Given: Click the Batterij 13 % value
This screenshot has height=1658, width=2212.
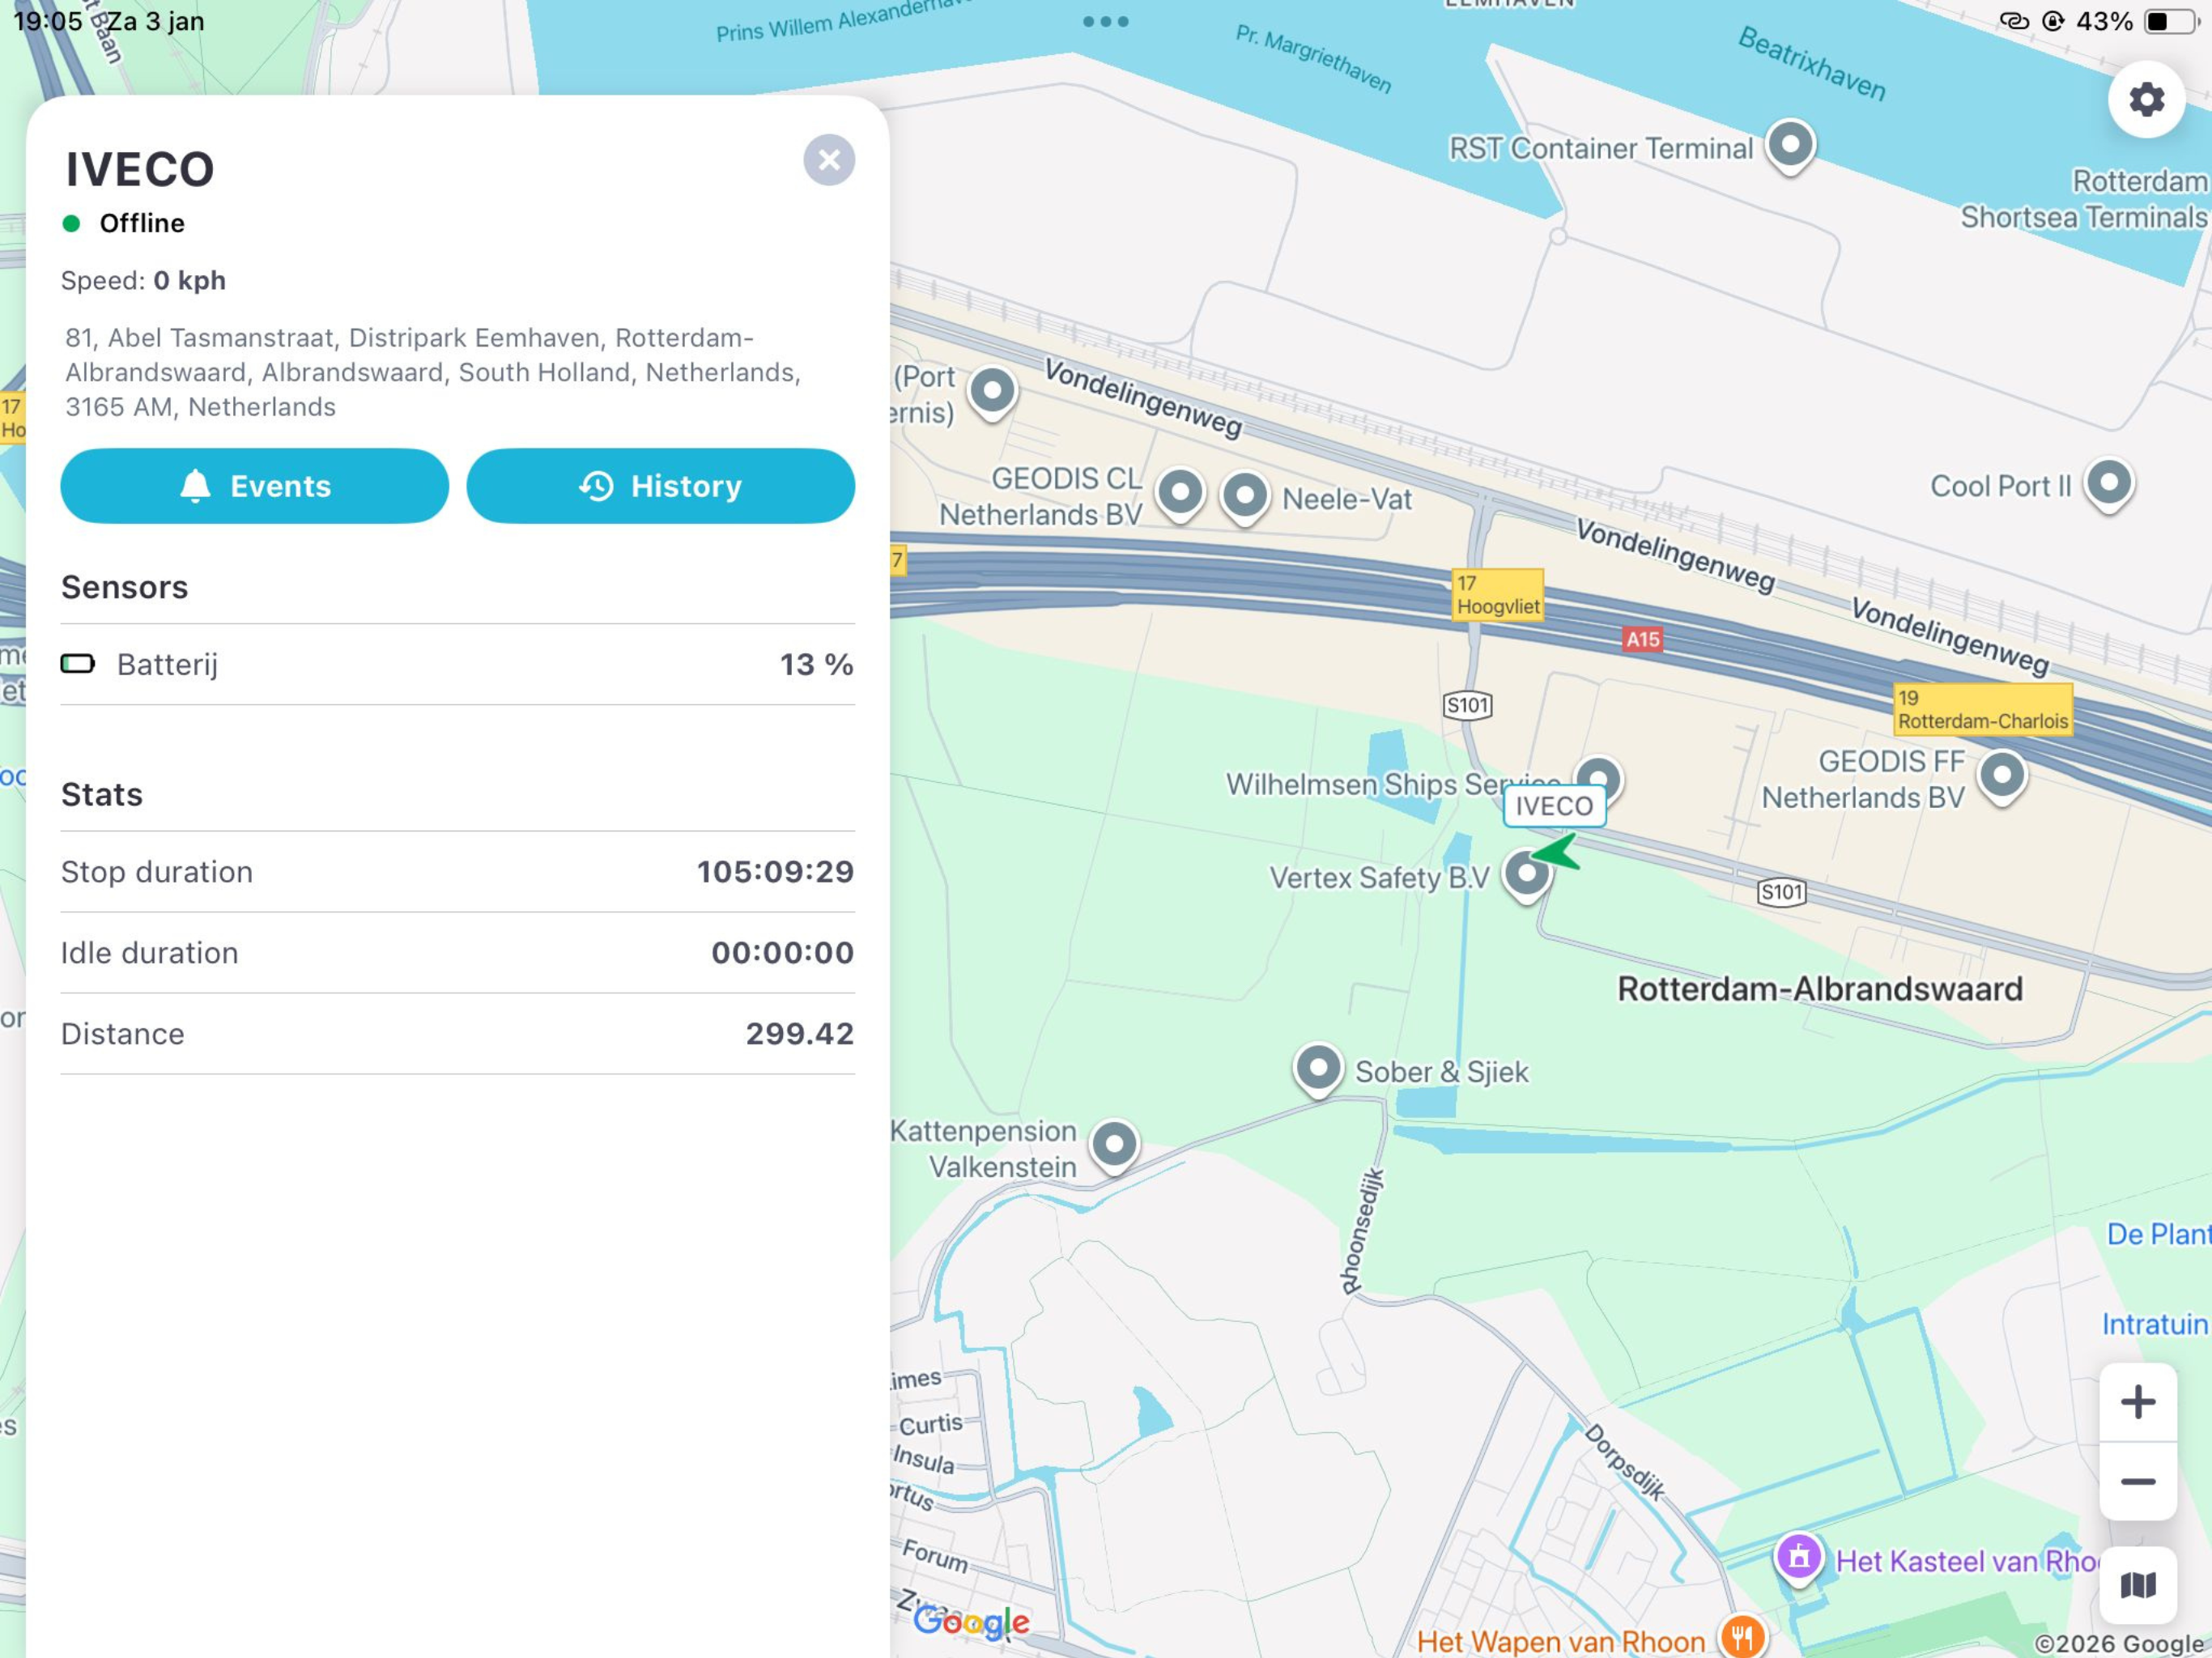Looking at the screenshot, I should click(x=816, y=665).
